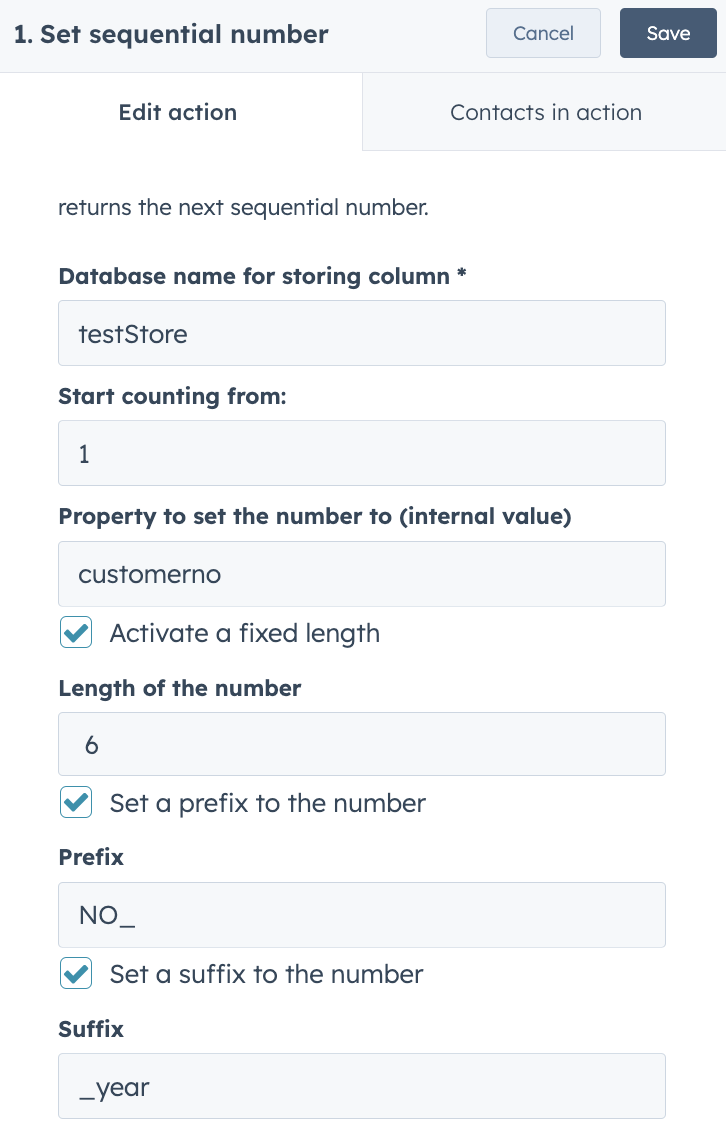Click the 'Activate a fixed length' label text
The image size is (726, 1140).
tap(244, 633)
